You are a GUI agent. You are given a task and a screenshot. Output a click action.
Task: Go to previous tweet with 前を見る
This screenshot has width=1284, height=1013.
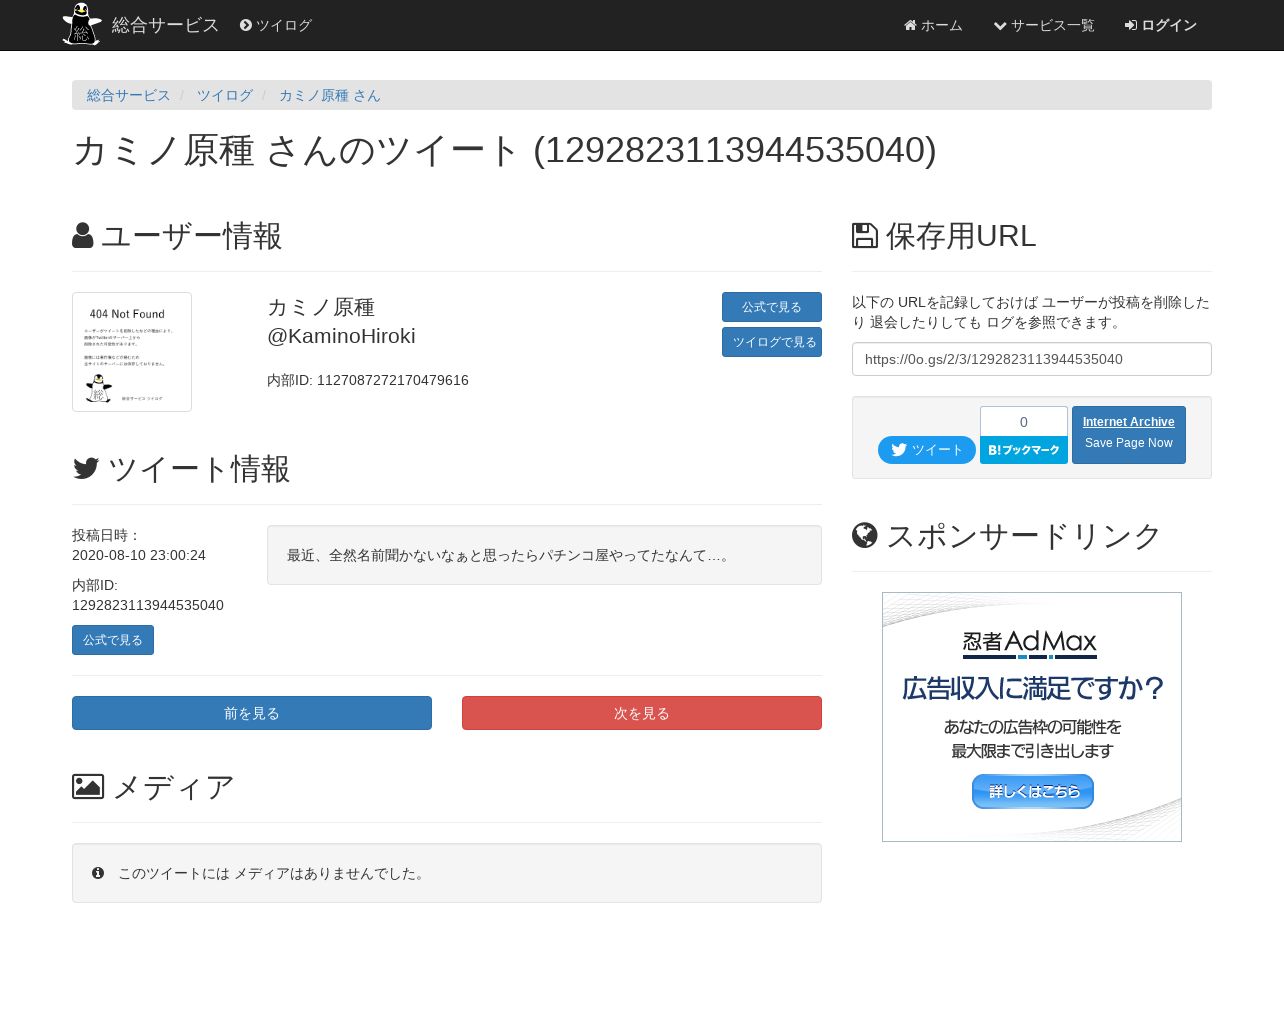252,713
